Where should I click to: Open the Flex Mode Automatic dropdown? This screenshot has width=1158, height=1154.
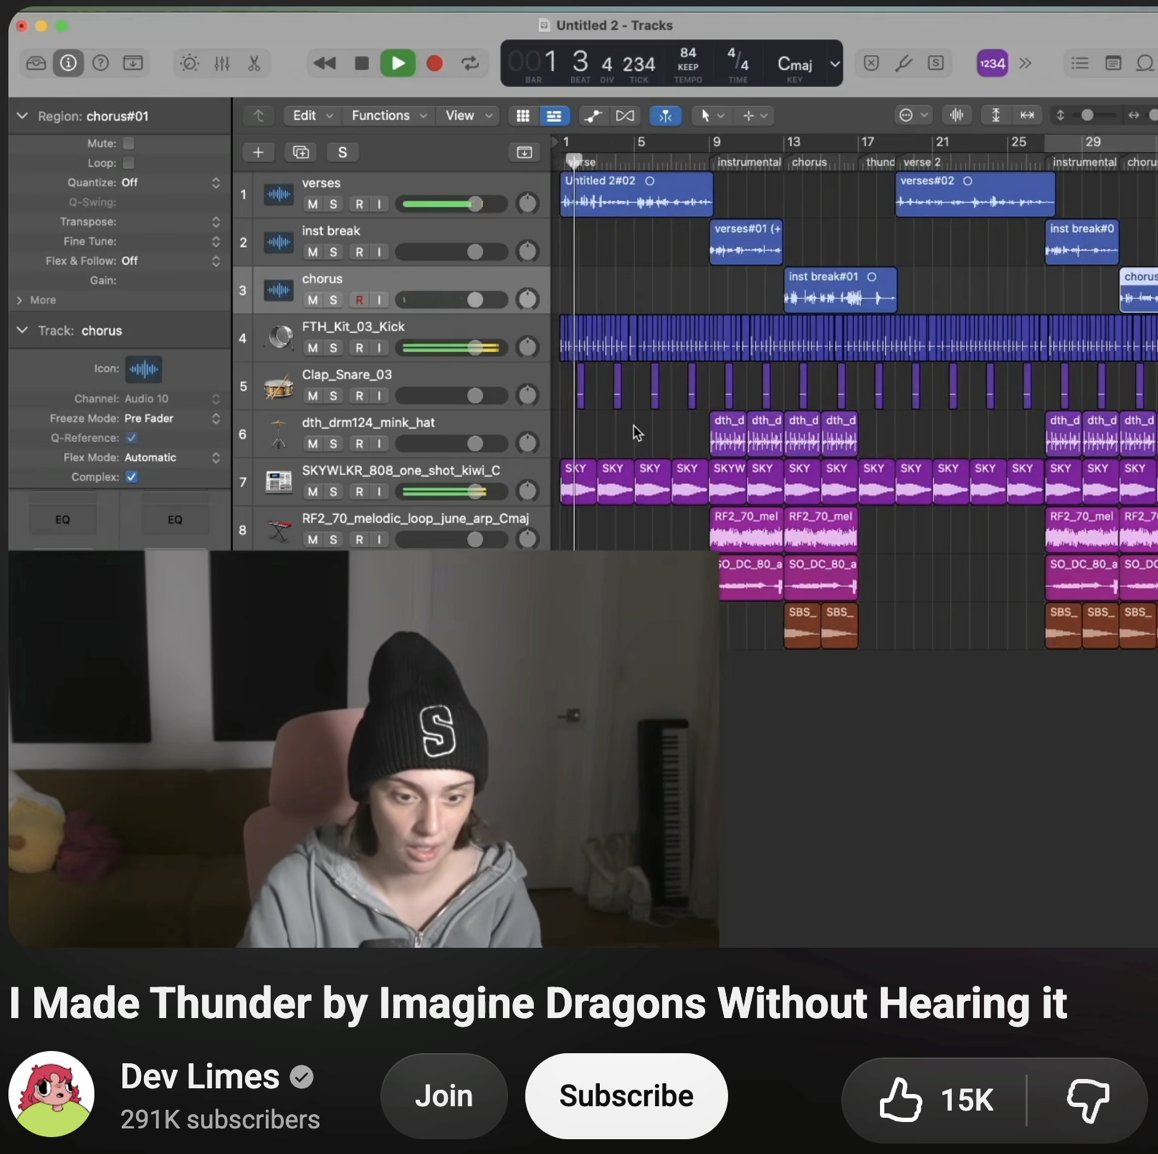[x=170, y=458]
